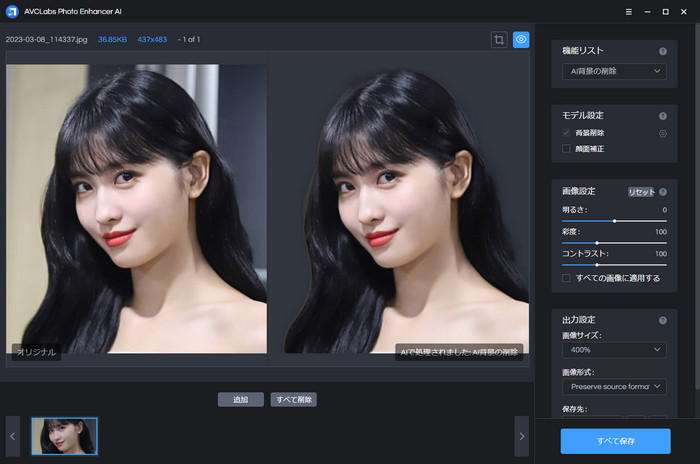Open the 400% image size dropdown
The image size is (700, 464).
614,350
